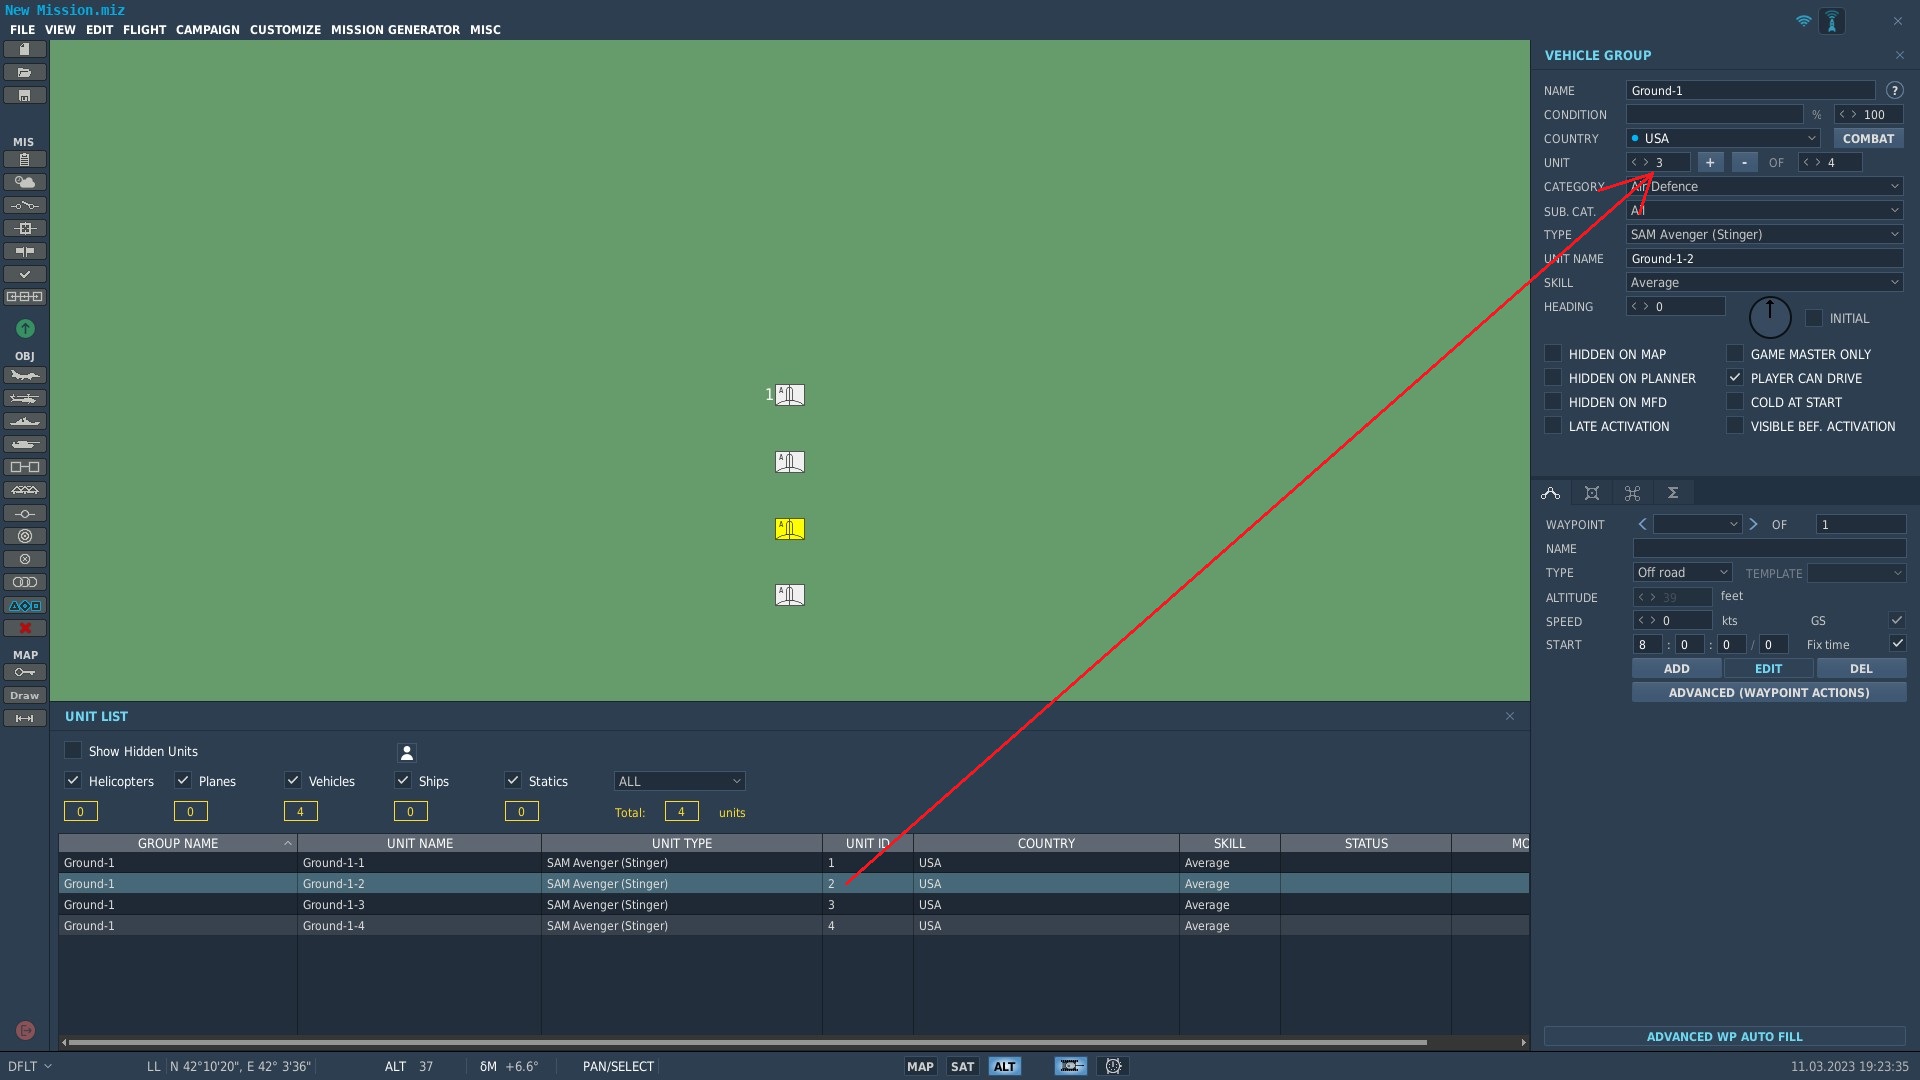Screen dimensions: 1920x1080
Task: Open the WAYPOINT number dropdown
Action: pos(1697,524)
